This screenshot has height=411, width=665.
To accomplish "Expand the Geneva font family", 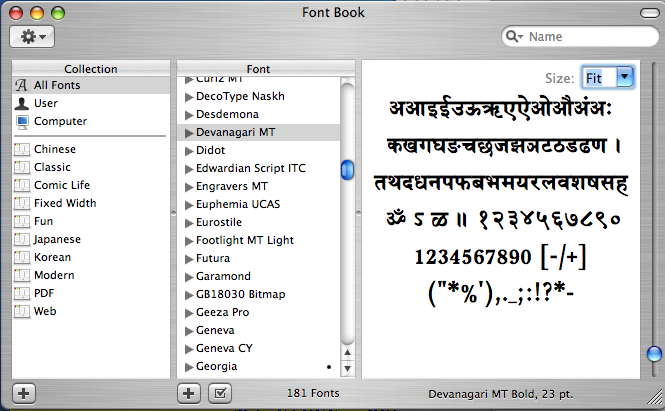I will (189, 331).
